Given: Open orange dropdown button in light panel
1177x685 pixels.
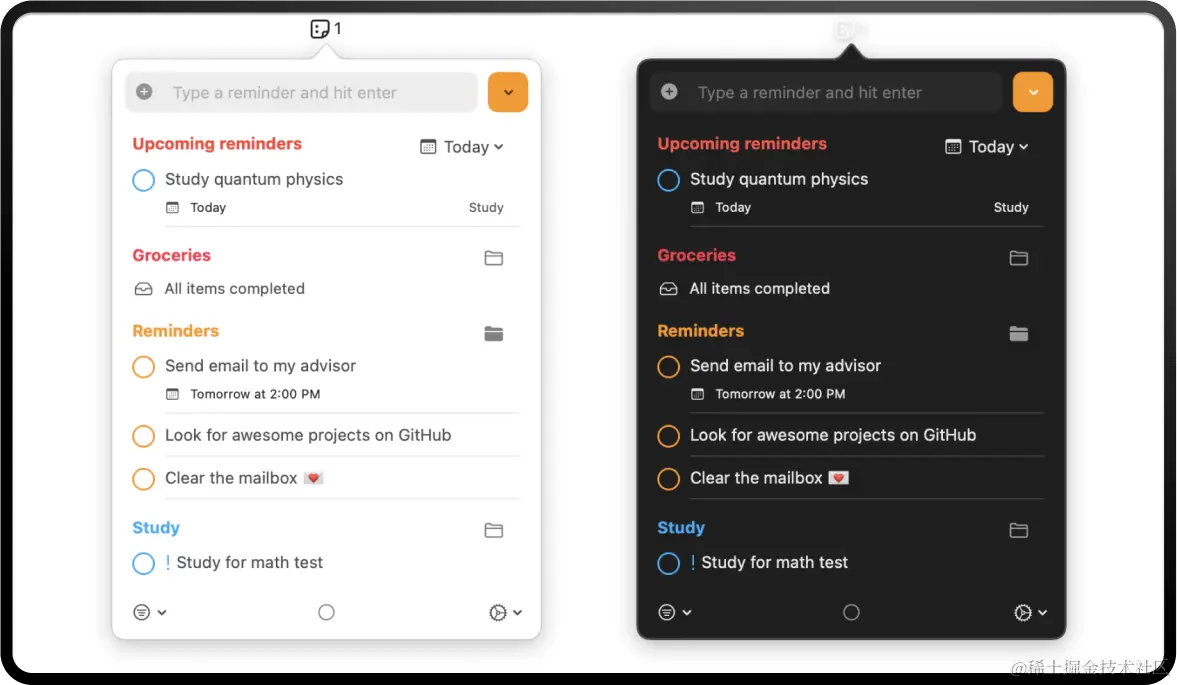Looking at the screenshot, I should point(508,92).
